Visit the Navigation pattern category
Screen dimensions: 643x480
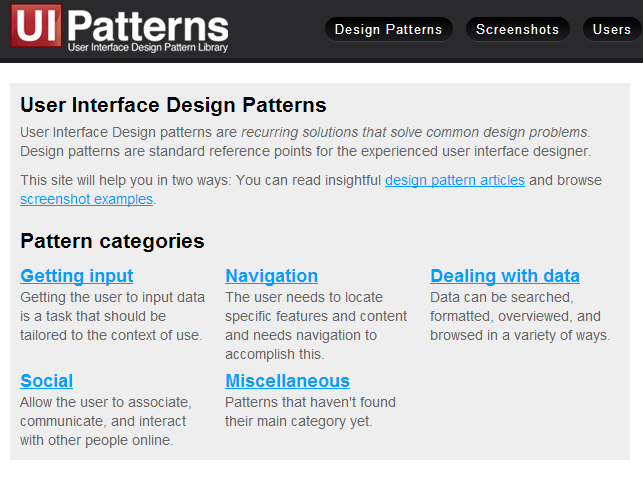coord(271,276)
